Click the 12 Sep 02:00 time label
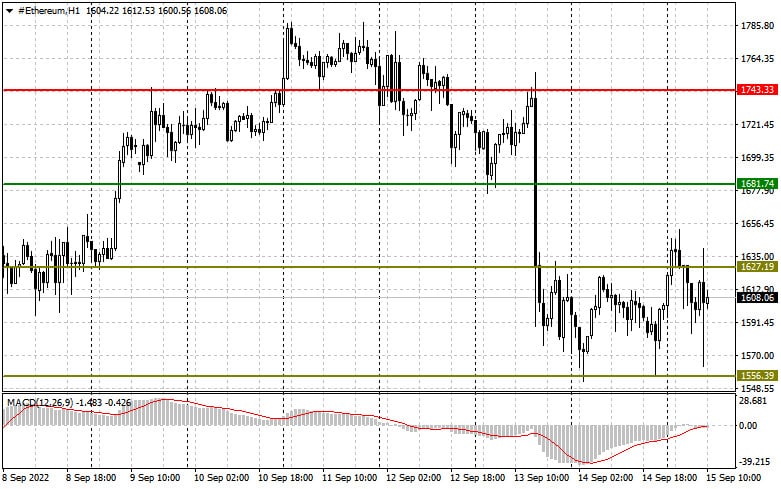 tap(413, 478)
